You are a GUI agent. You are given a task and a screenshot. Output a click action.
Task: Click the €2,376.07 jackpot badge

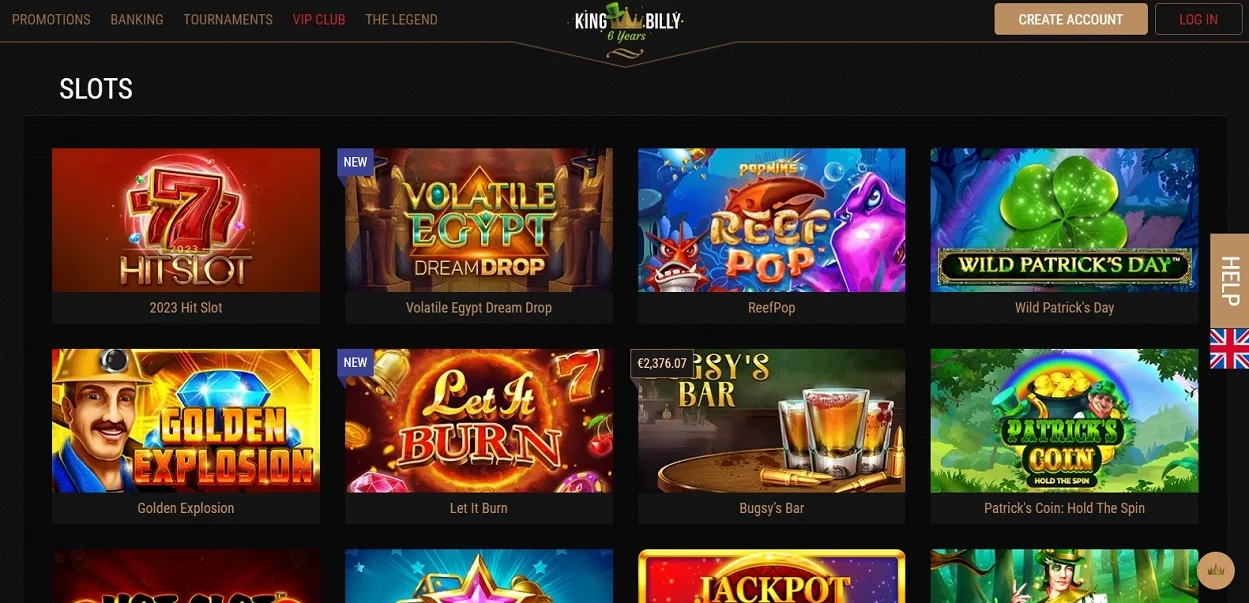pyautogui.click(x=662, y=363)
